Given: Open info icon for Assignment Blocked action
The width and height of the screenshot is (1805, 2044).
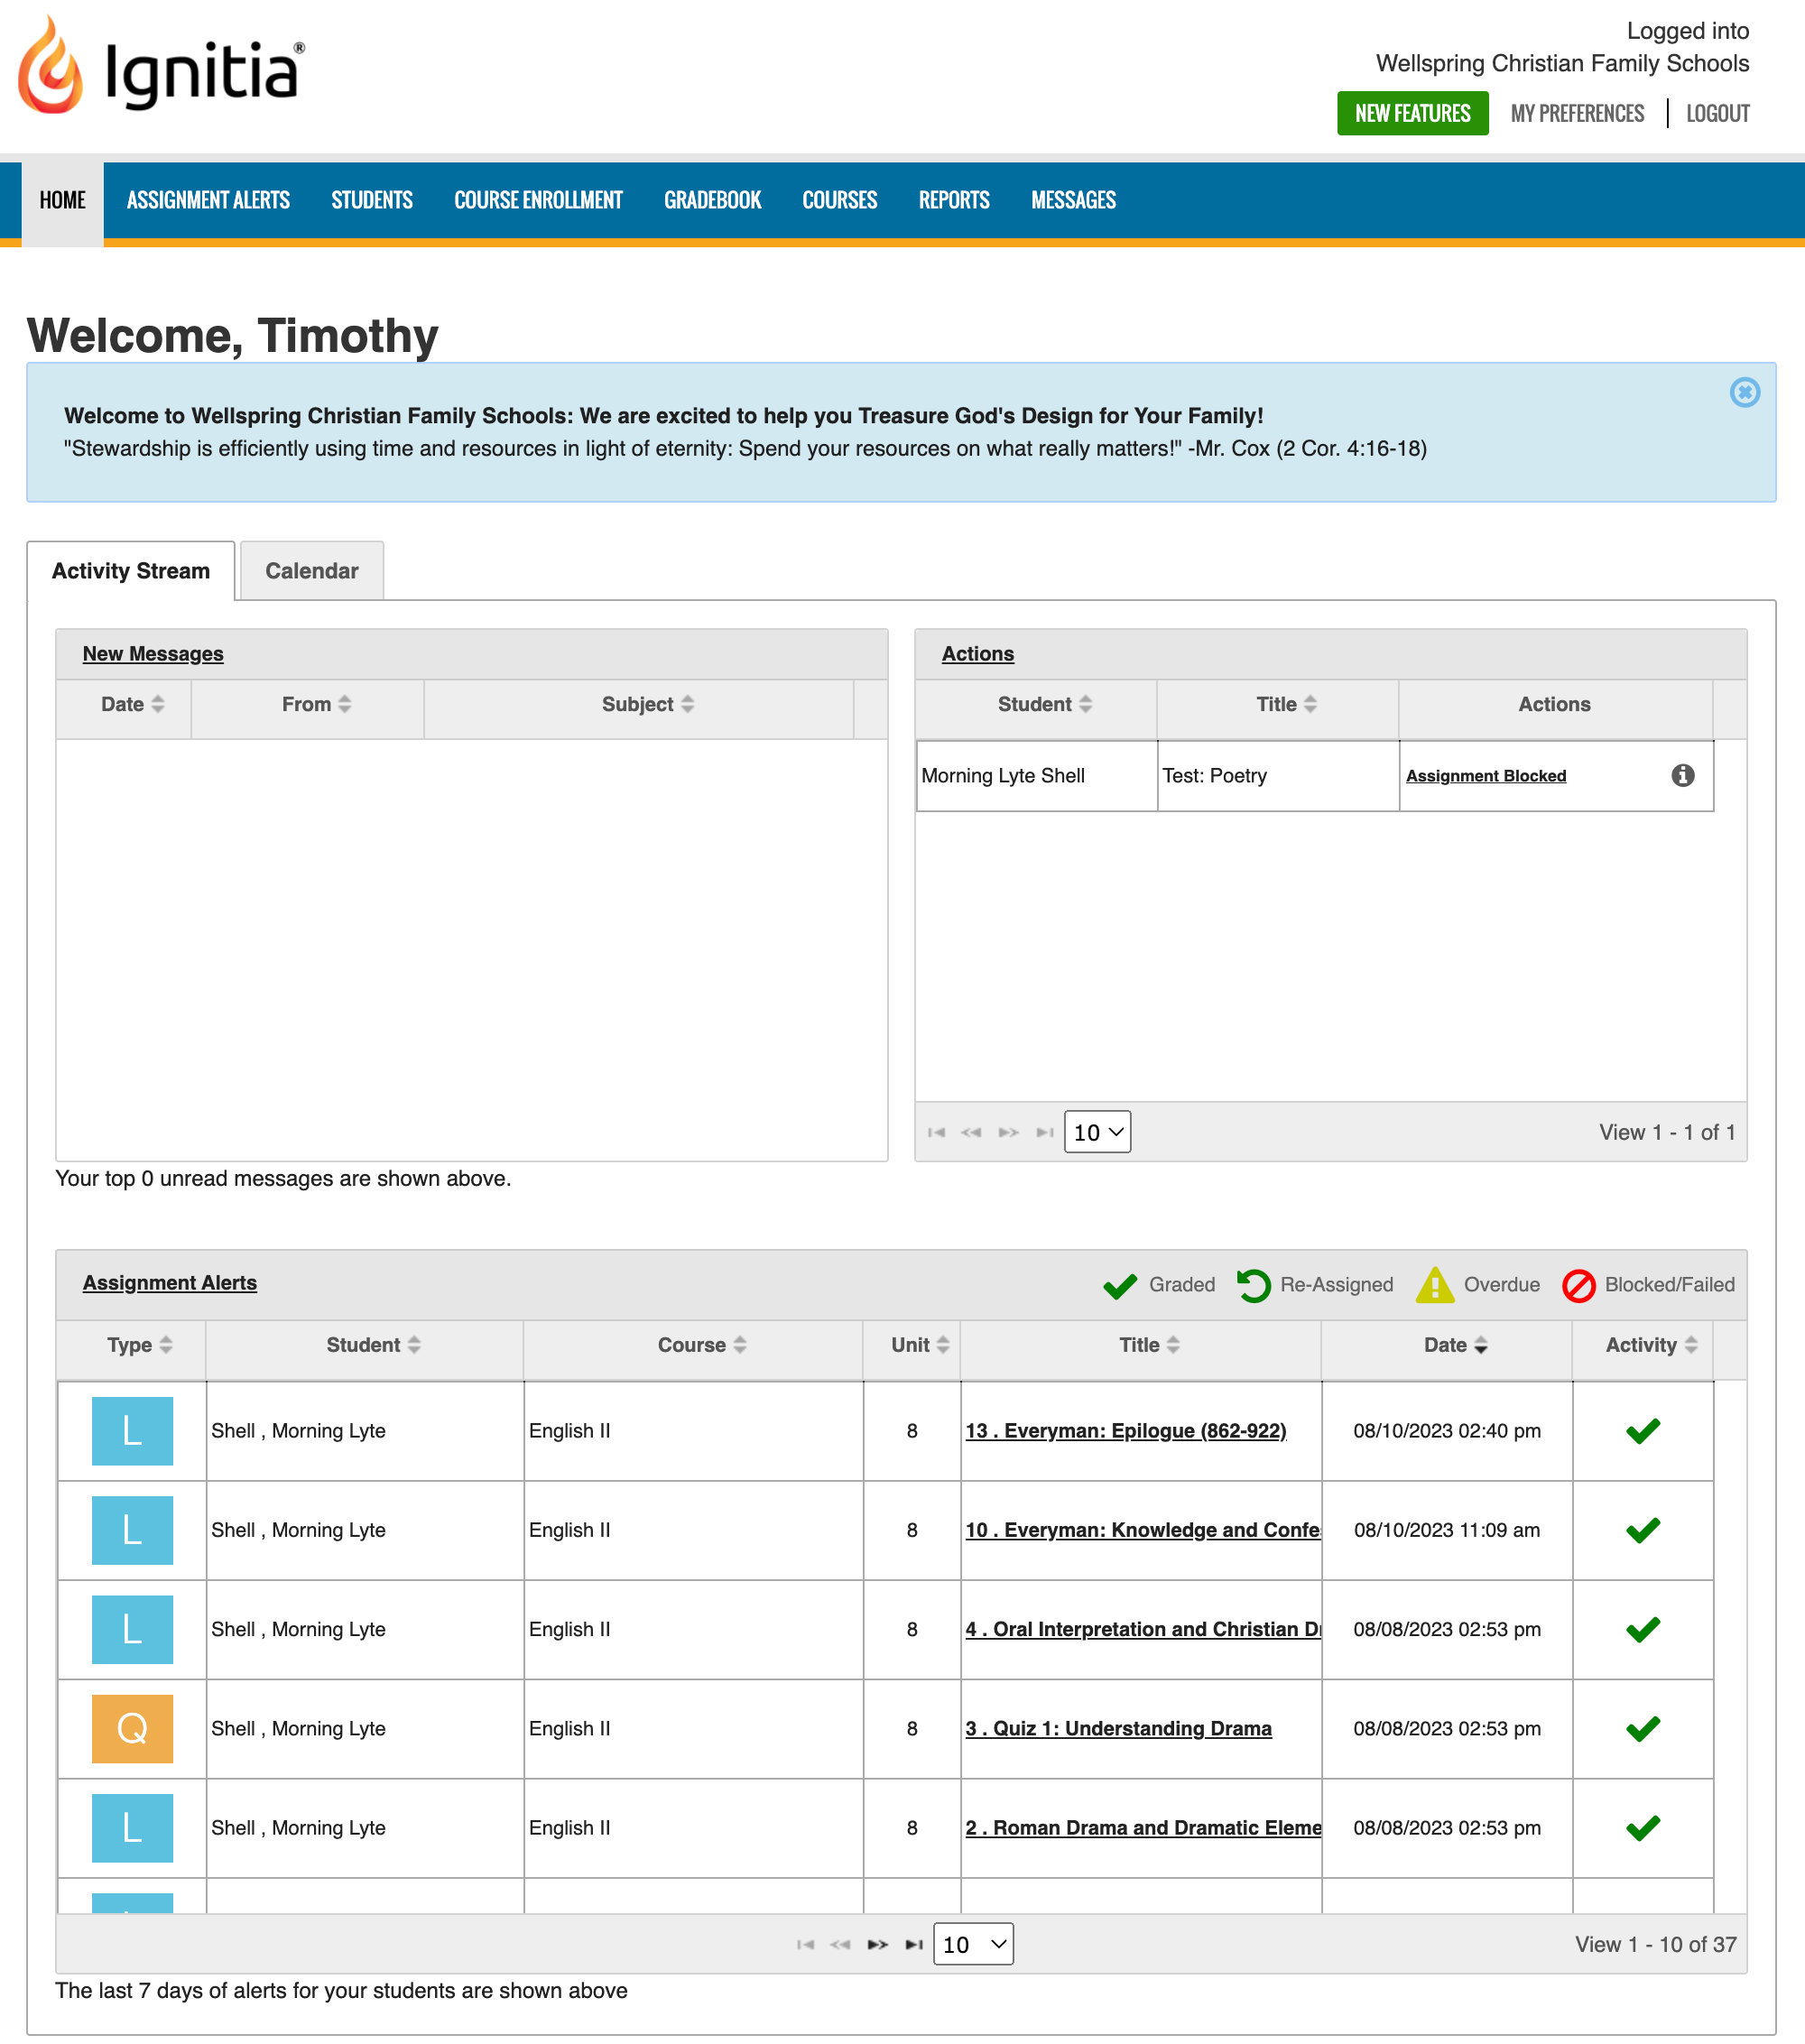Looking at the screenshot, I should click(1682, 775).
